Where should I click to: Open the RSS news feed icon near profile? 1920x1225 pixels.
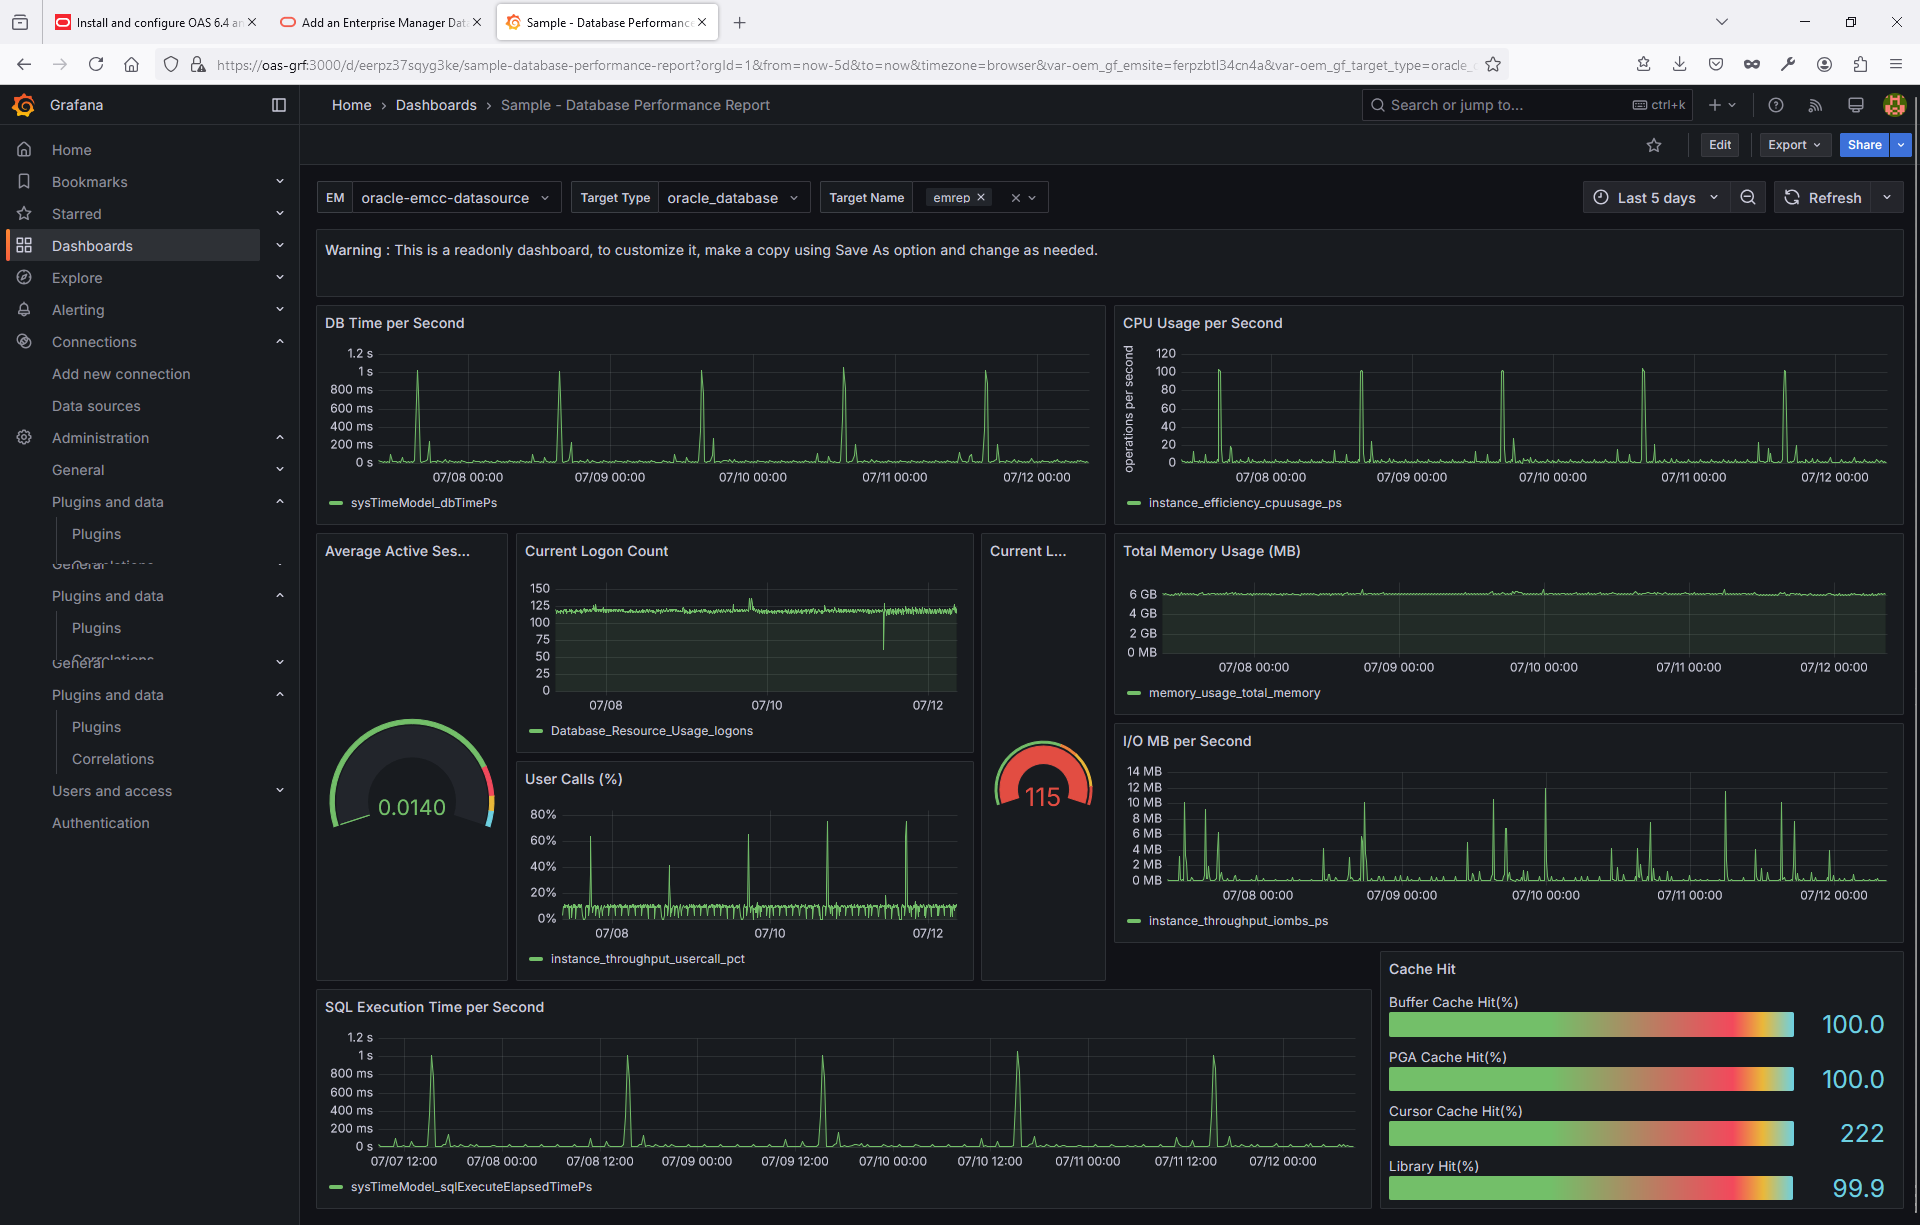tap(1816, 104)
